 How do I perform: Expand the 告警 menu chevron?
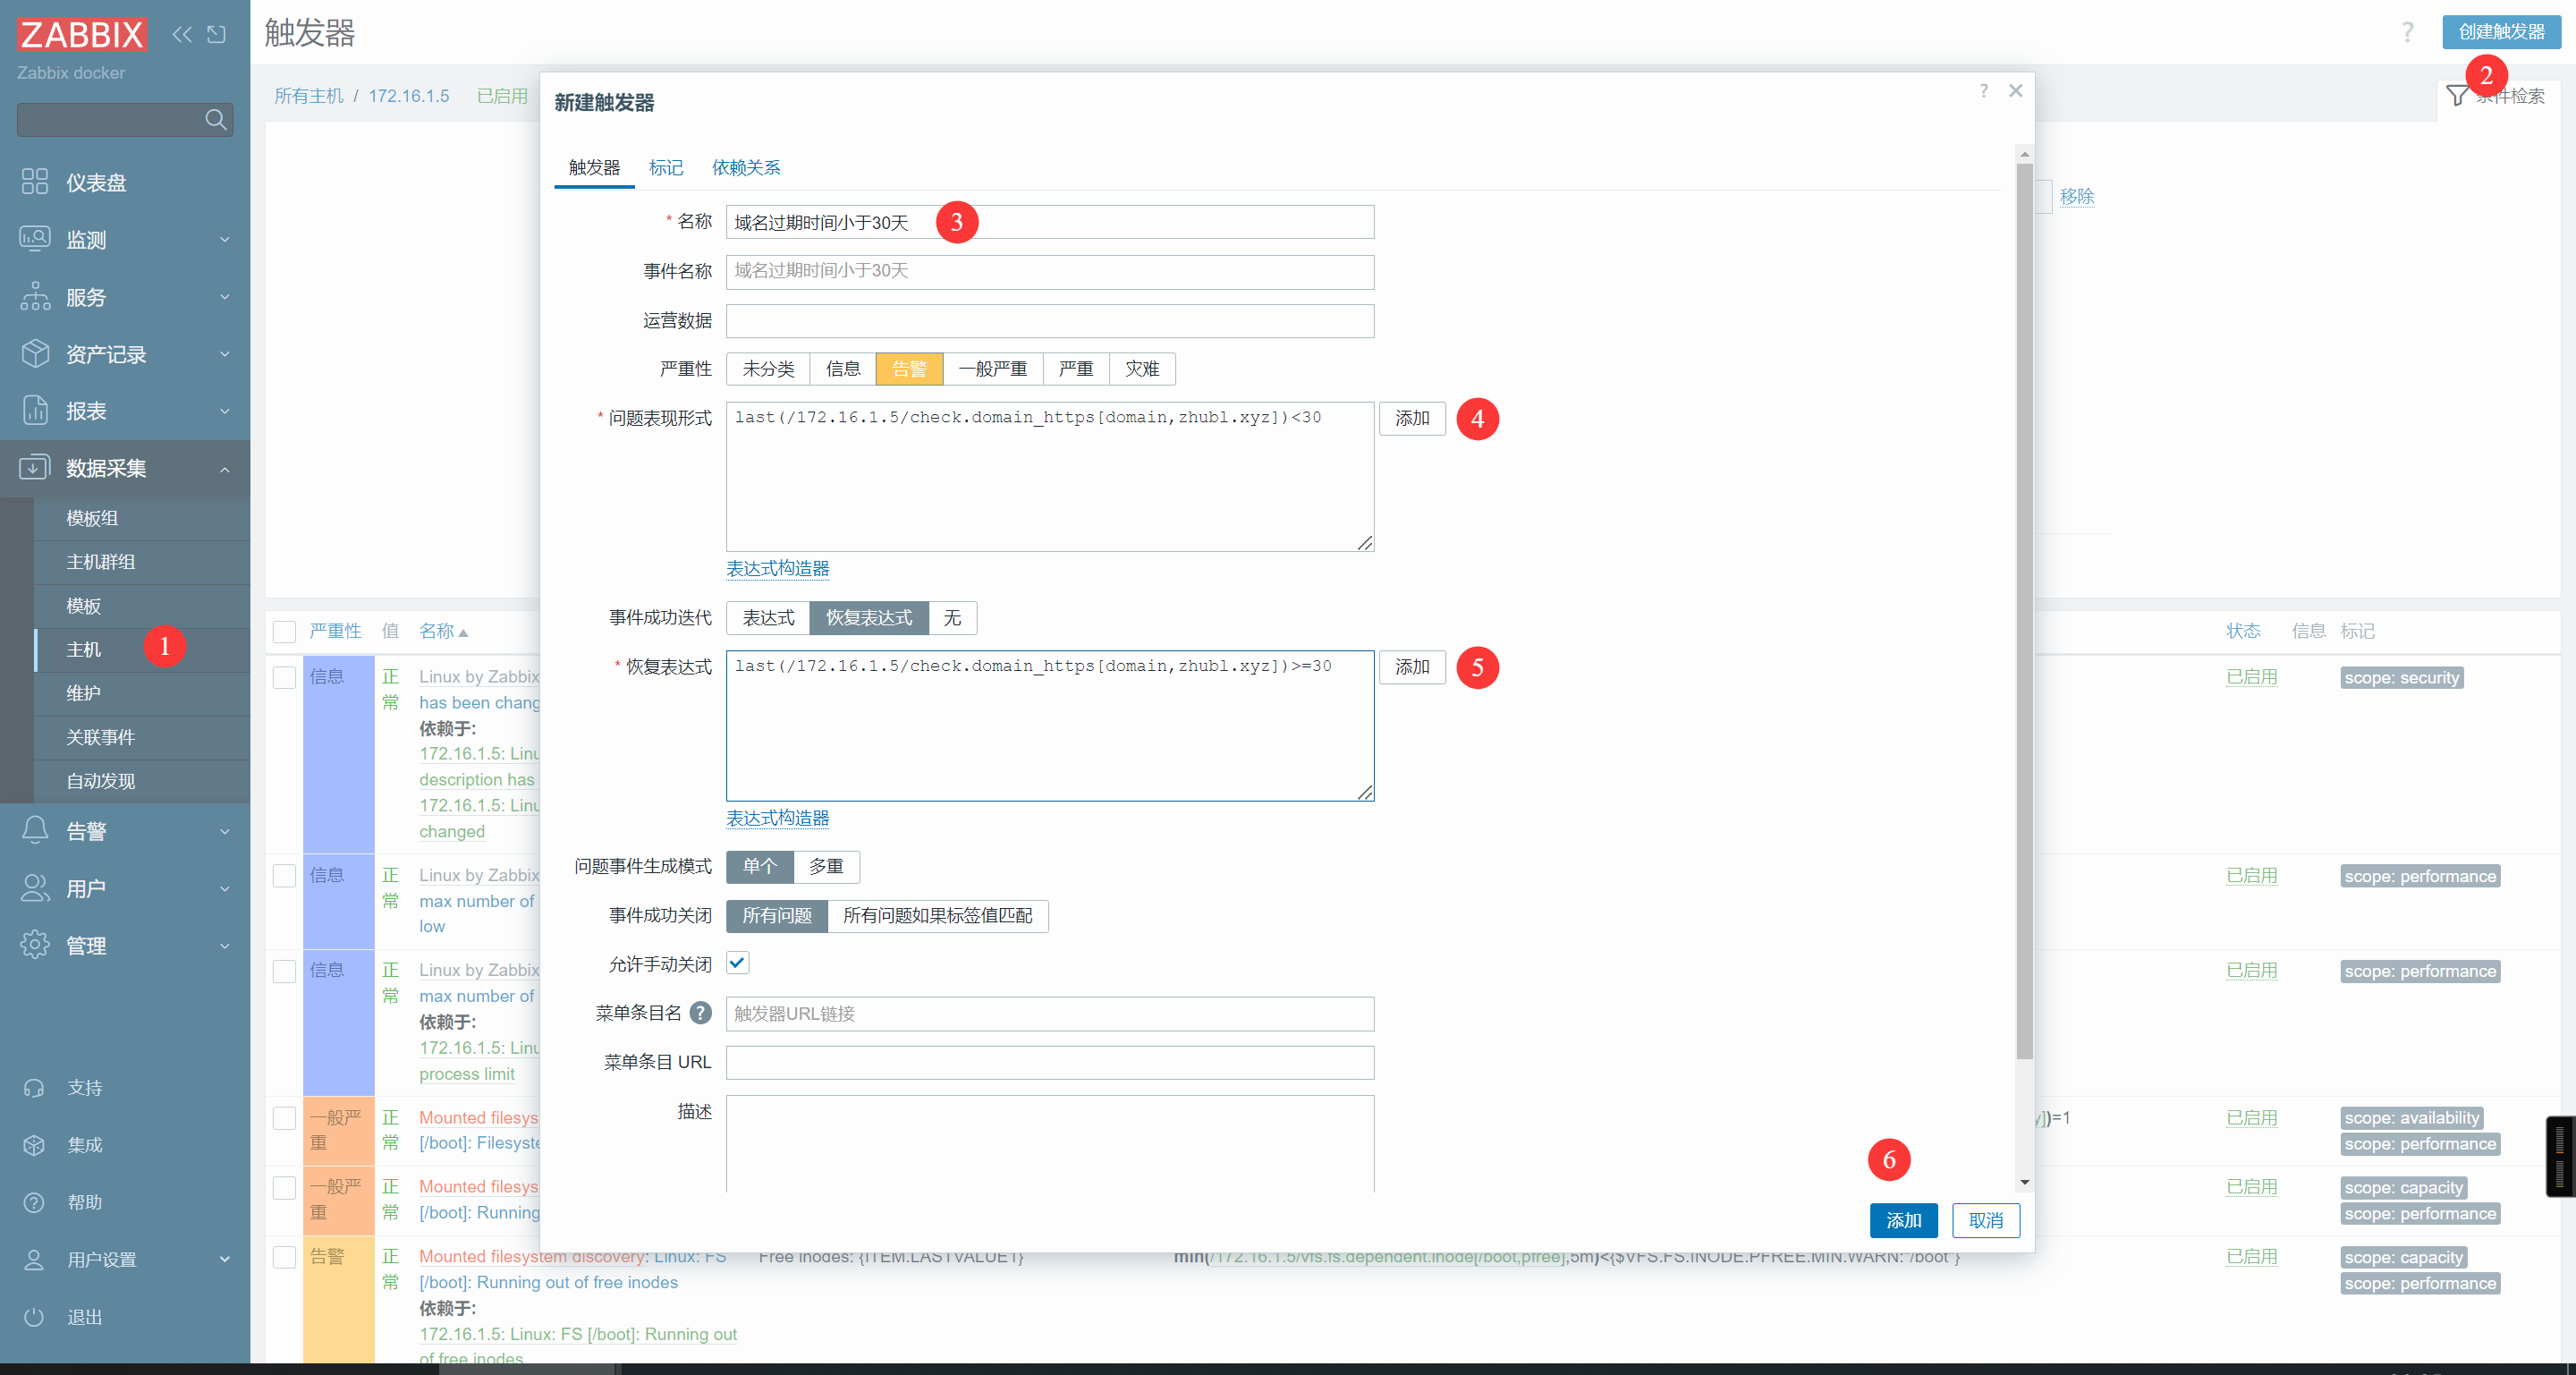[x=225, y=831]
